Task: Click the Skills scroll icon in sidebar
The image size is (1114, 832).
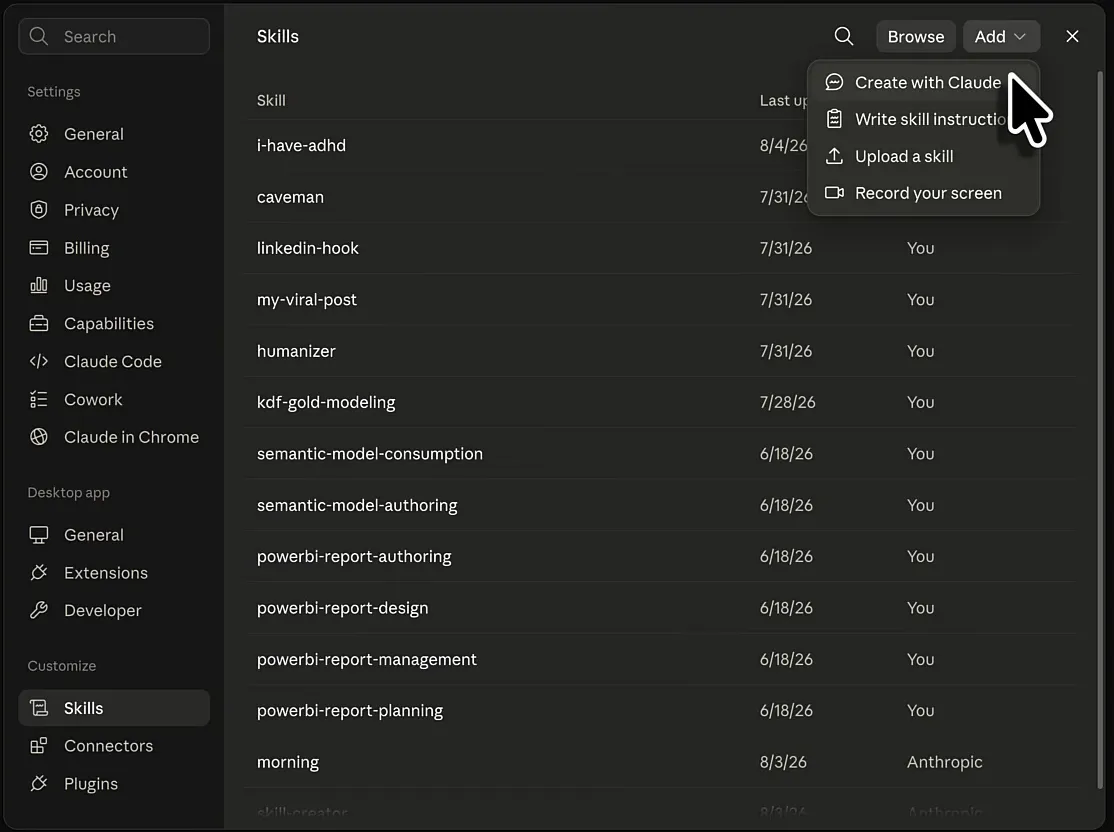Action: tap(39, 708)
